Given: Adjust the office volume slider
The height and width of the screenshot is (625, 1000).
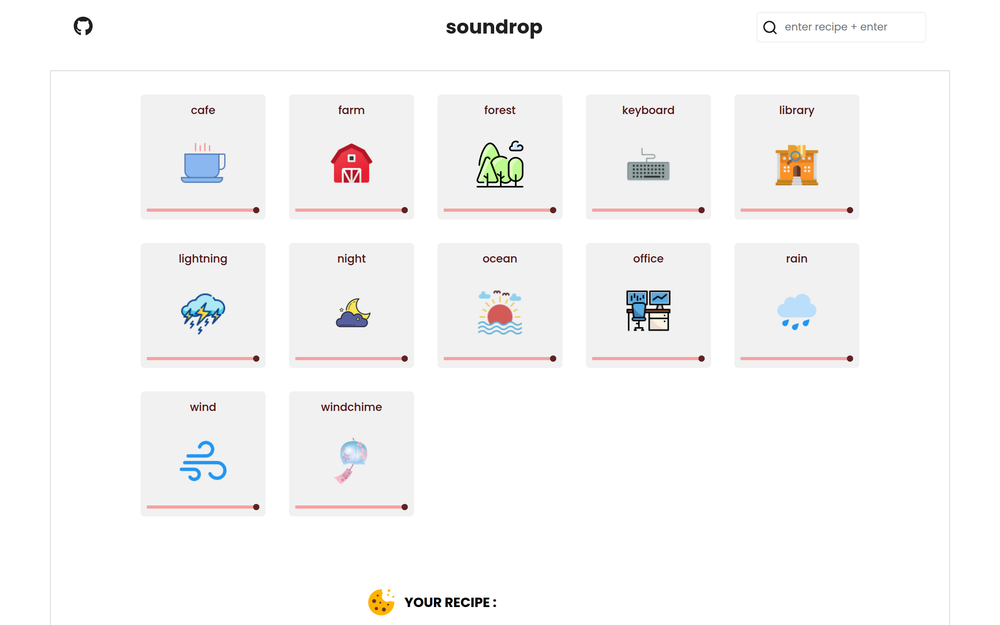Looking at the screenshot, I should click(648, 358).
